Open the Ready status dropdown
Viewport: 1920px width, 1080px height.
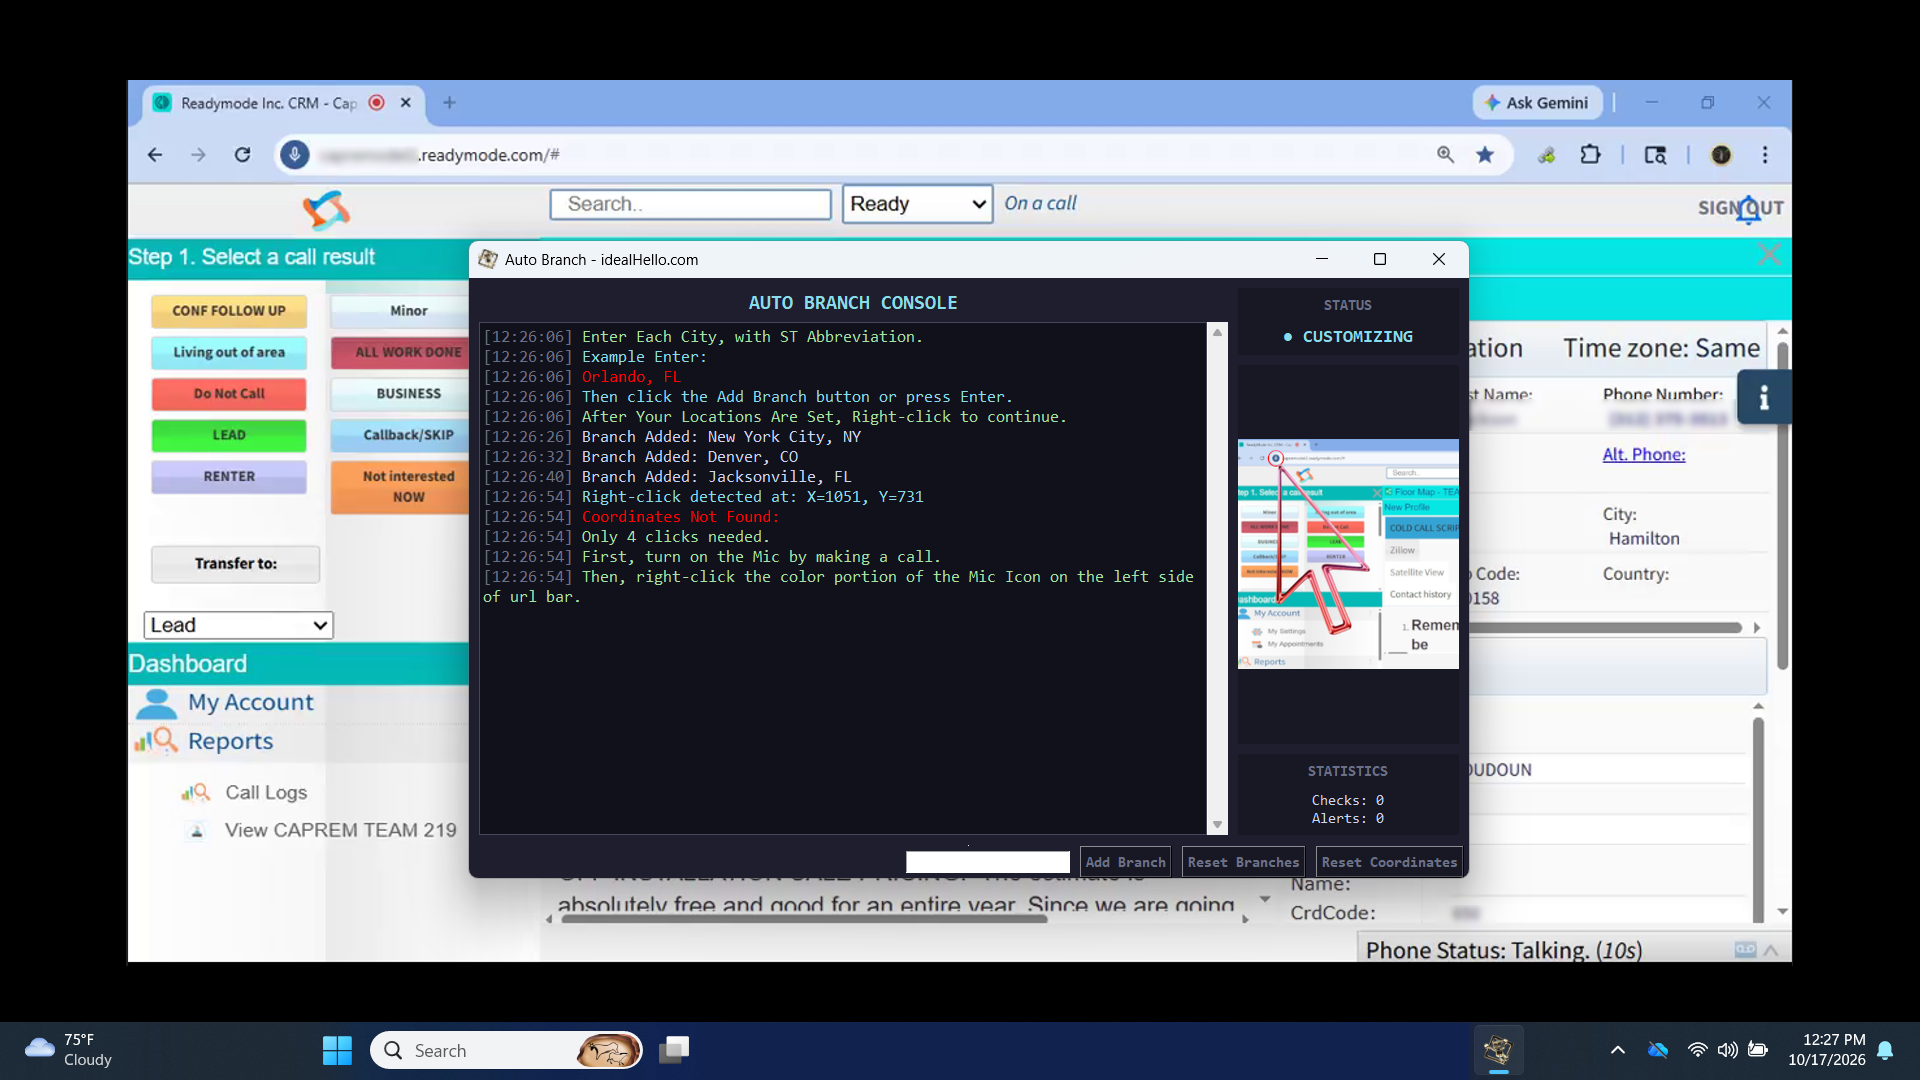pyautogui.click(x=917, y=204)
